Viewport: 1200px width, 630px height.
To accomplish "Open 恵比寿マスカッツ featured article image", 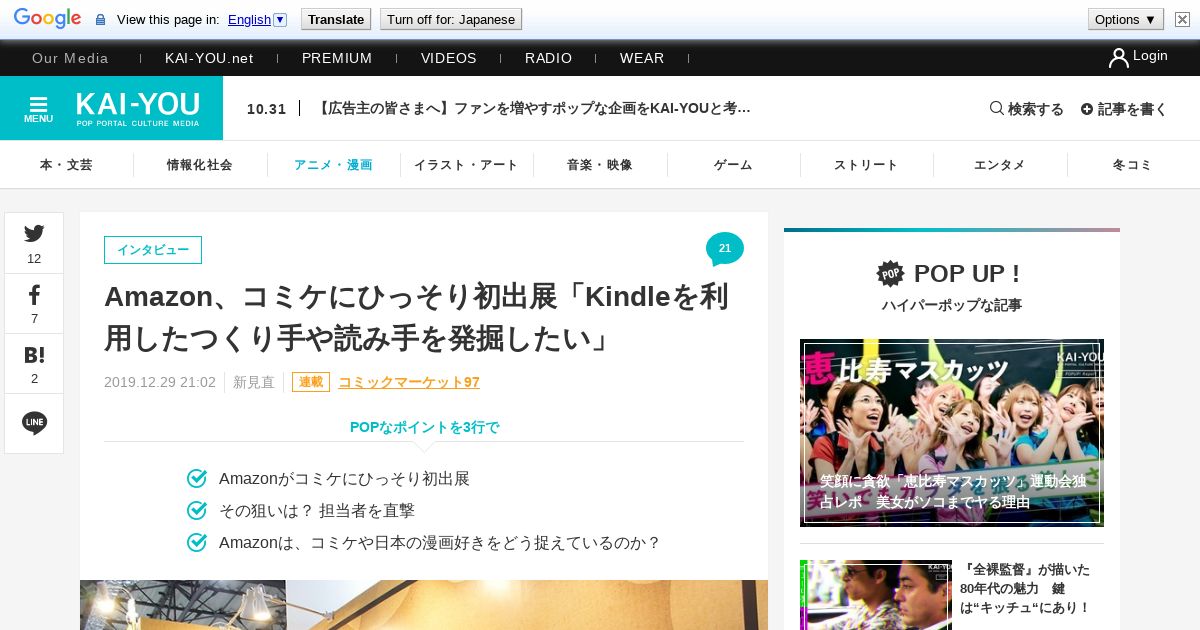I will coord(952,432).
